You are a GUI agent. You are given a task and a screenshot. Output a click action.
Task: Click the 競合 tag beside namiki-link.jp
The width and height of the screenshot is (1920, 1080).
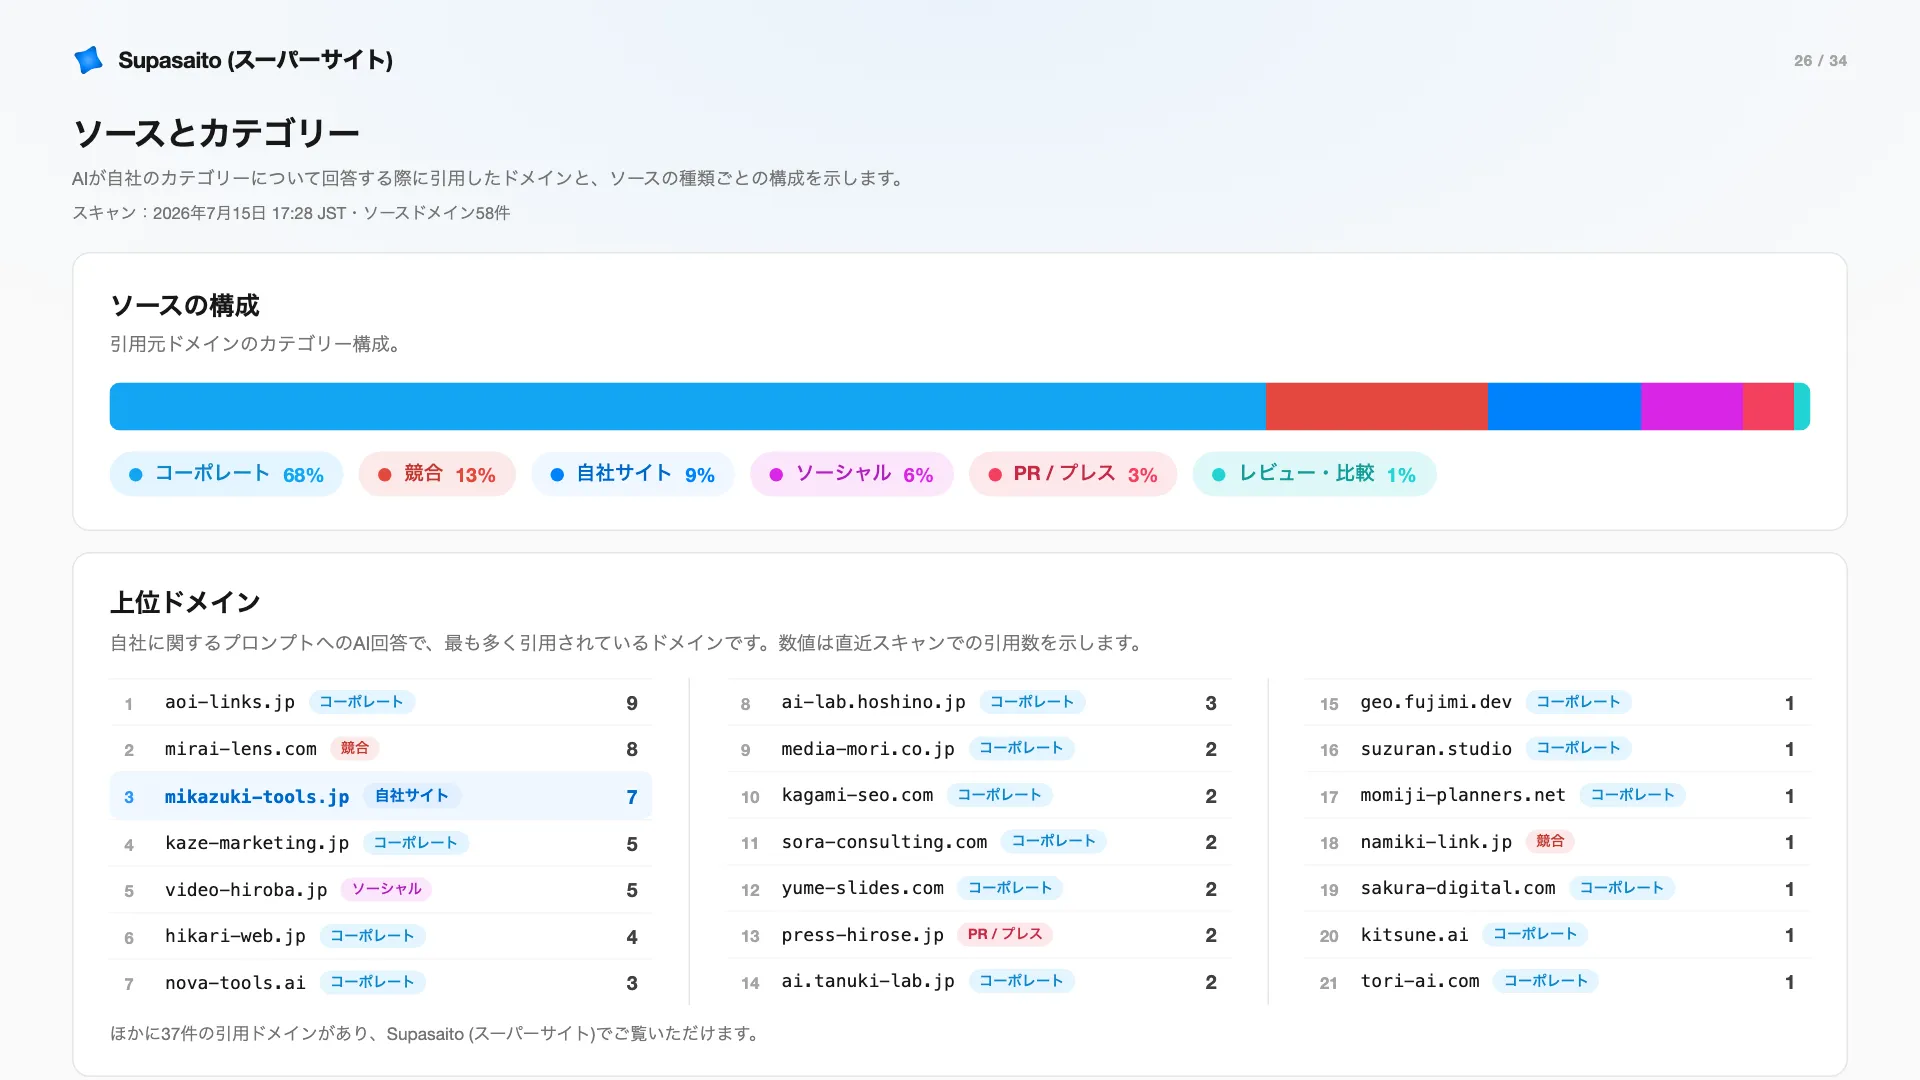(1550, 841)
